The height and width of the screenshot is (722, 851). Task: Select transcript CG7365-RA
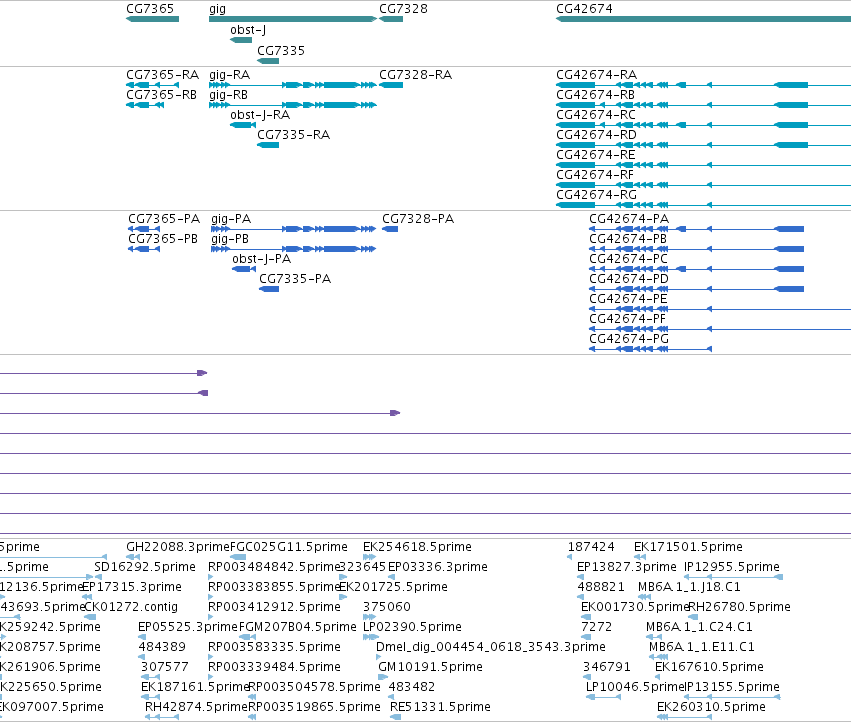153,85
